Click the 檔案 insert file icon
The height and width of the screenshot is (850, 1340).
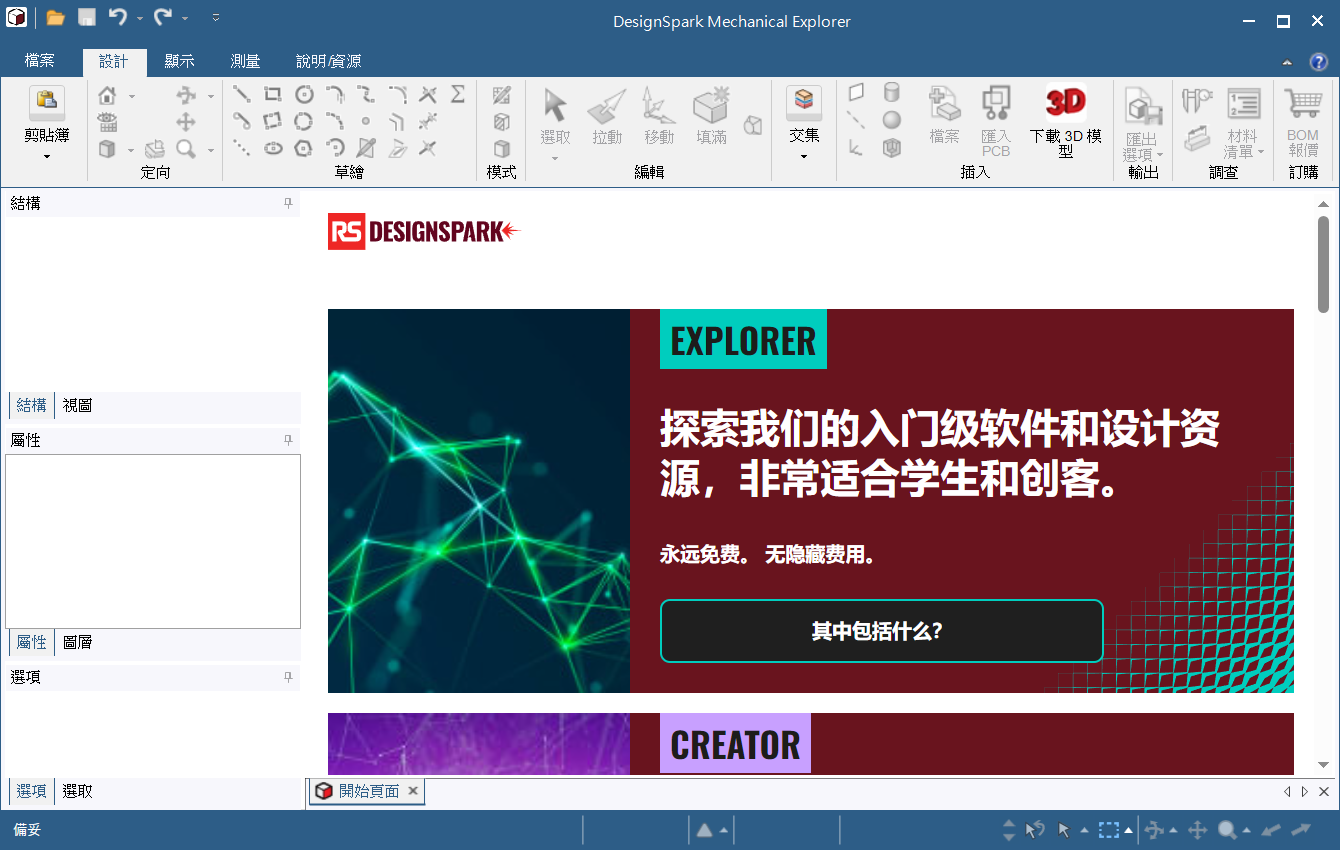(x=944, y=116)
